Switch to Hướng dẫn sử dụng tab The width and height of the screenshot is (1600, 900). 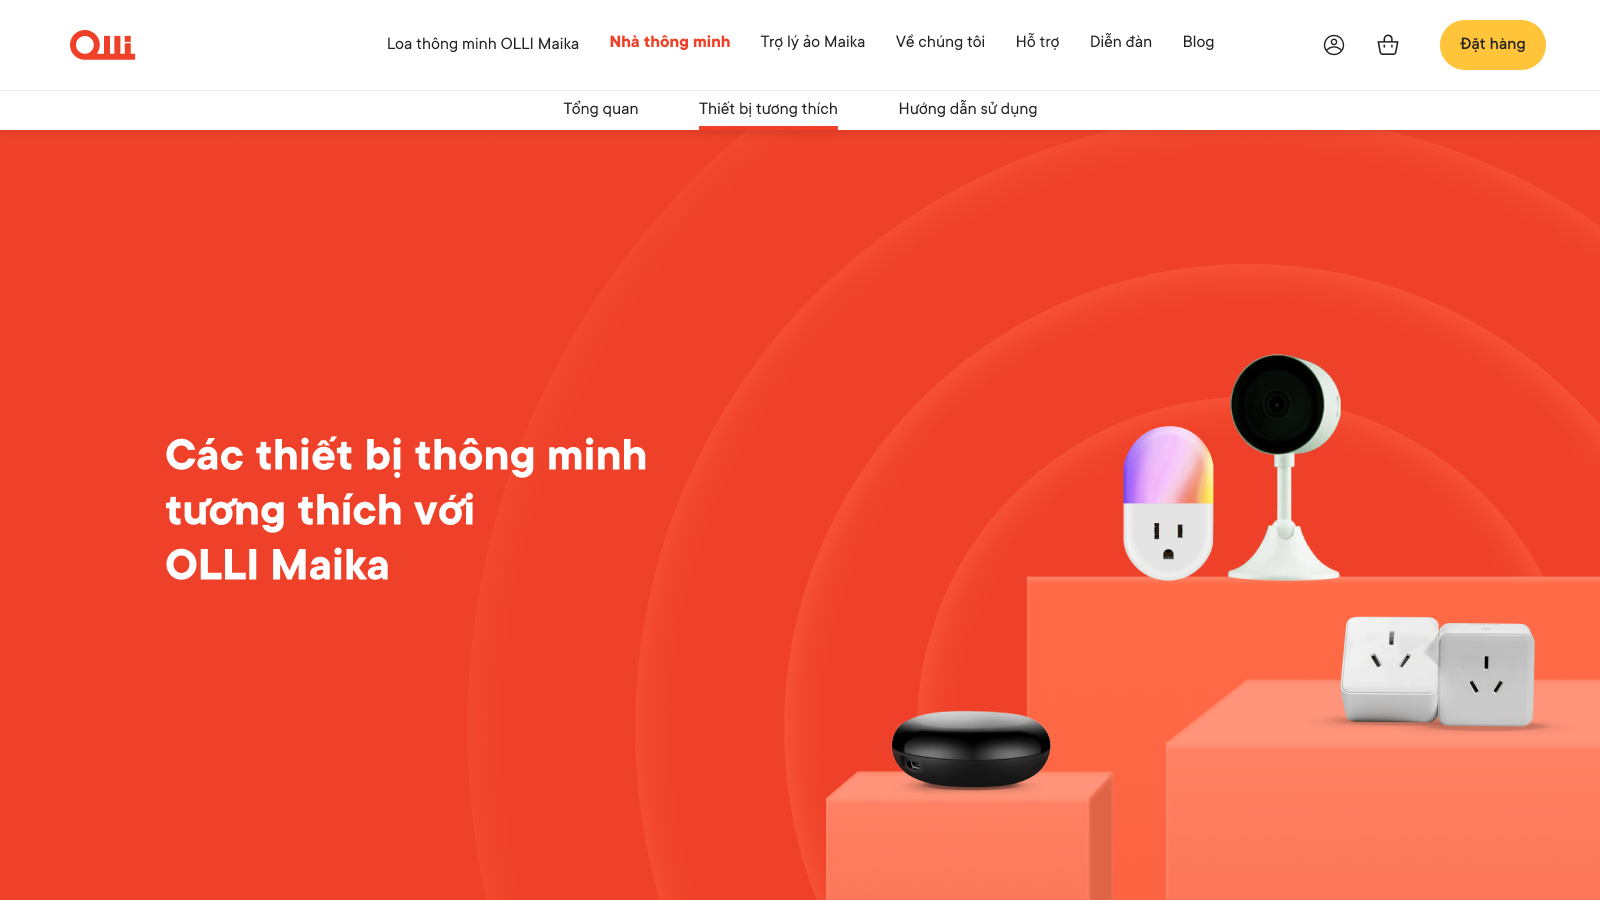(968, 109)
